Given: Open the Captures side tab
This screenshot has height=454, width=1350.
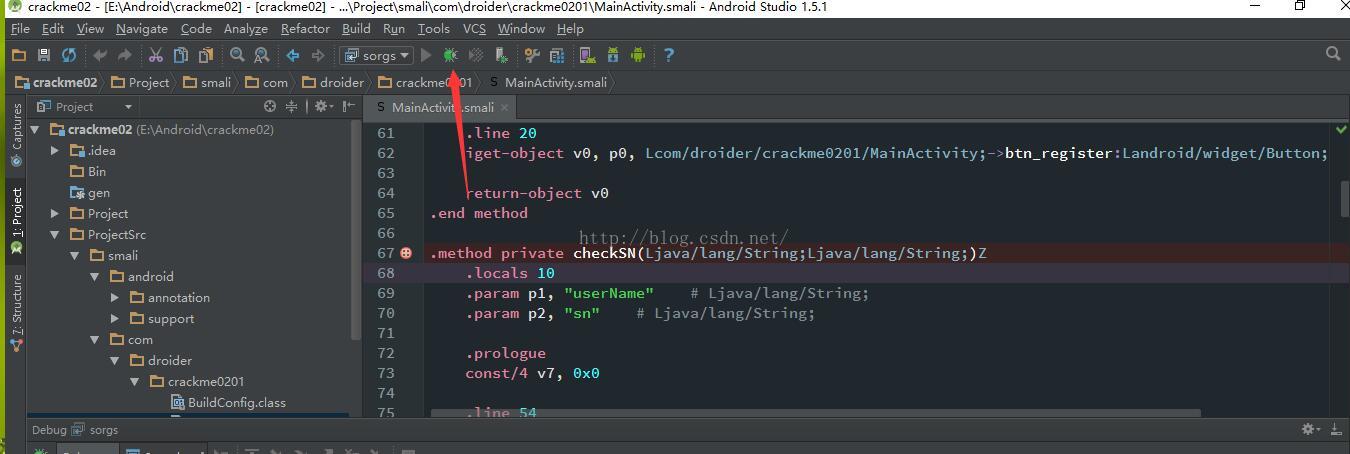Looking at the screenshot, I should 16,134.
